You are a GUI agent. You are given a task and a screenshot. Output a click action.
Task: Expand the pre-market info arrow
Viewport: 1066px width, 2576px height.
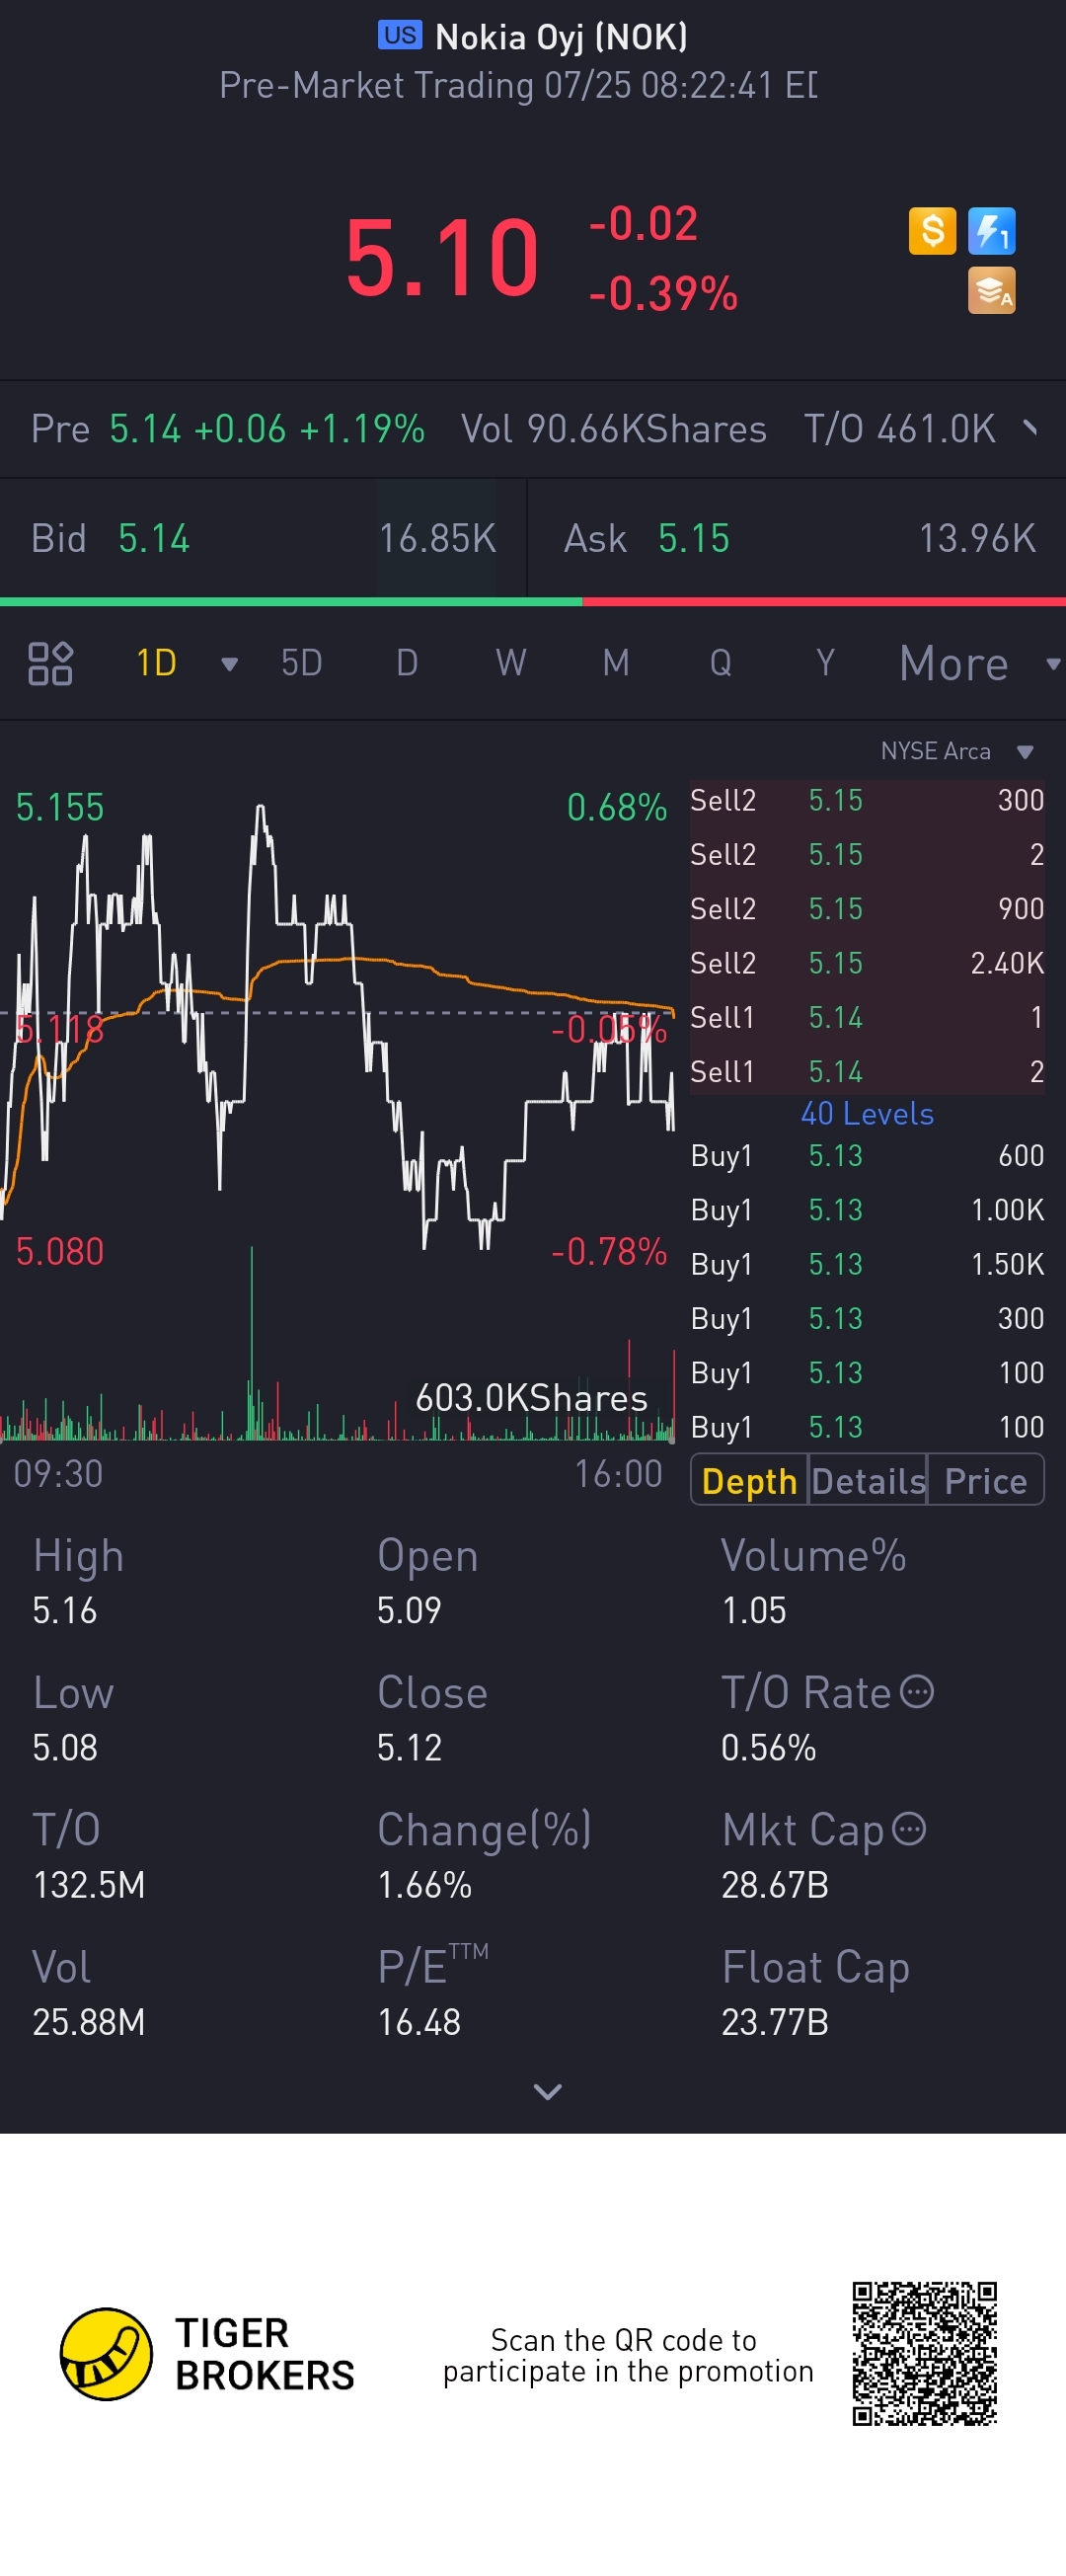(1030, 429)
